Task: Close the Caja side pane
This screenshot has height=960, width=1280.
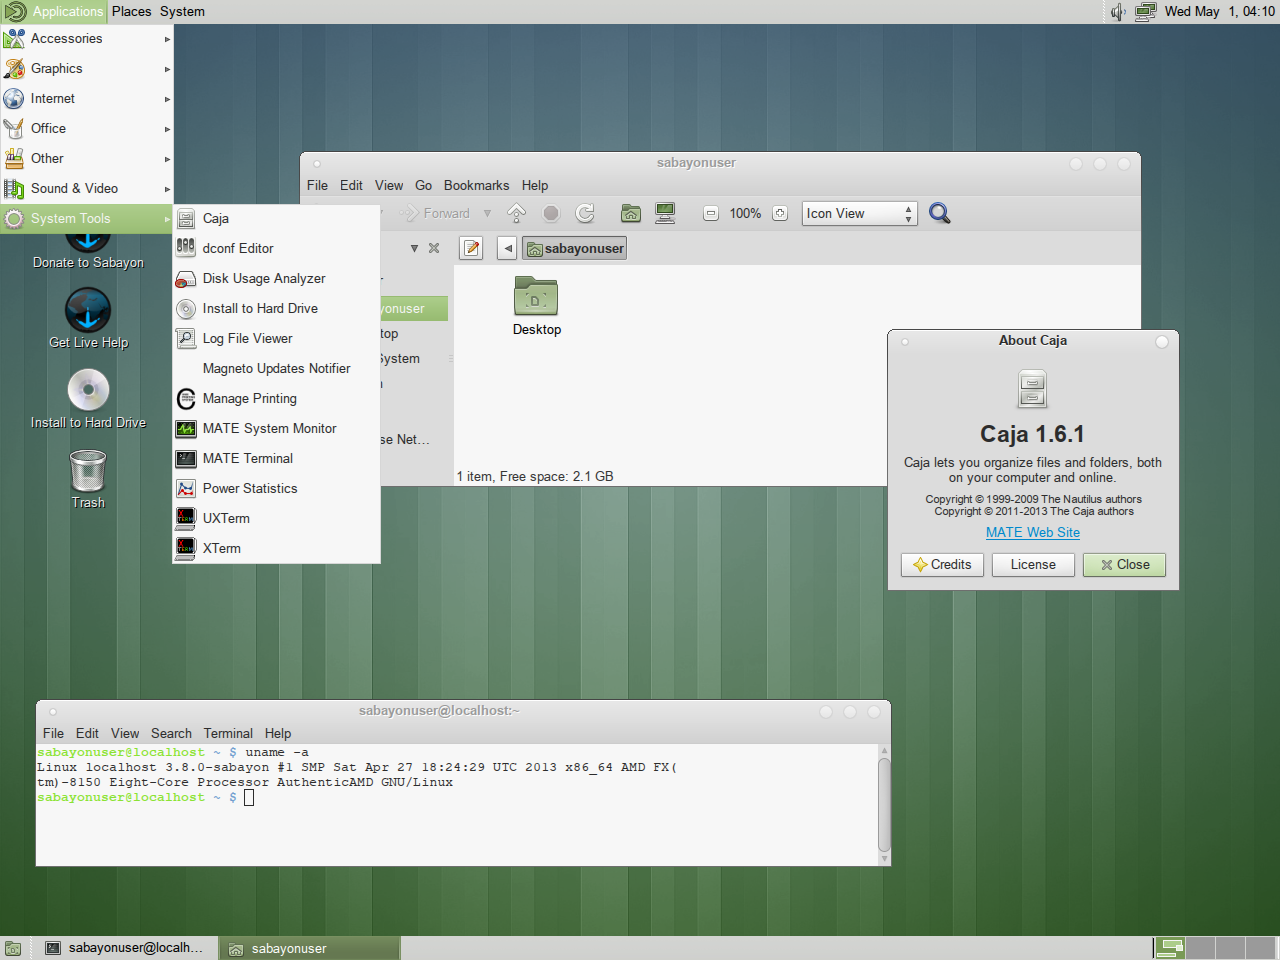Action: 434,248
